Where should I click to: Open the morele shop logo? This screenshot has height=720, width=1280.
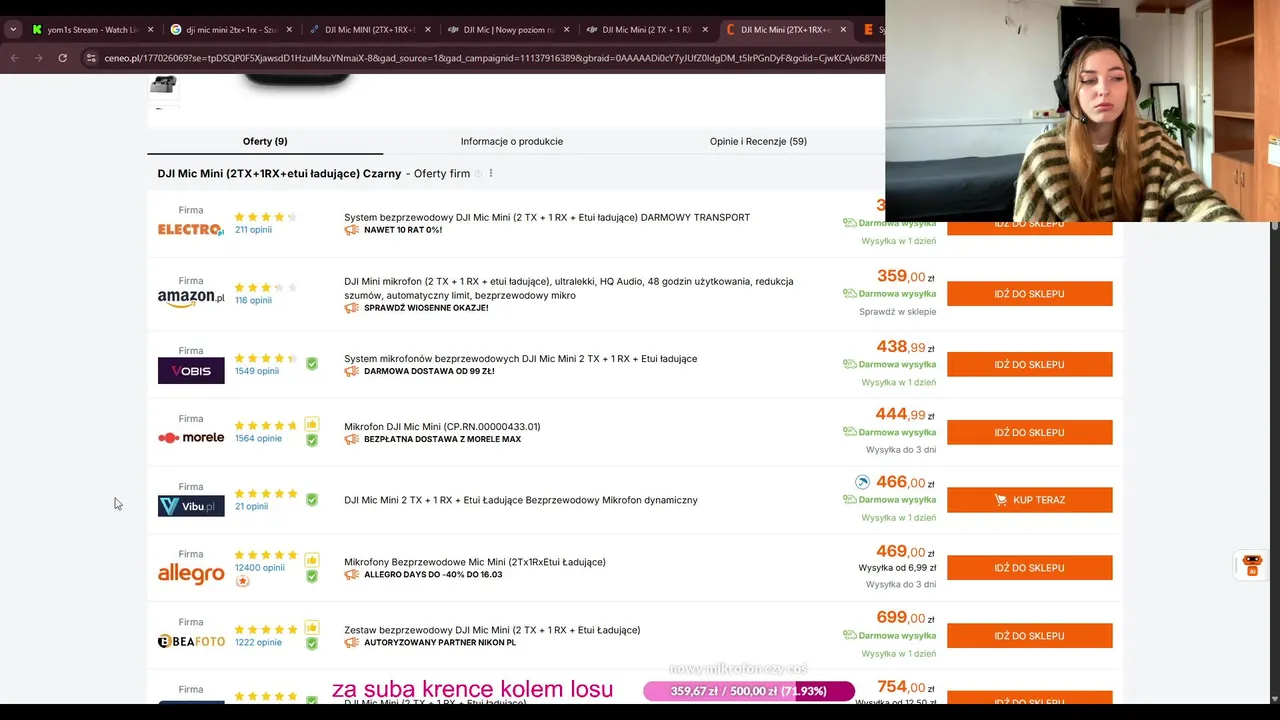pyautogui.click(x=191, y=438)
